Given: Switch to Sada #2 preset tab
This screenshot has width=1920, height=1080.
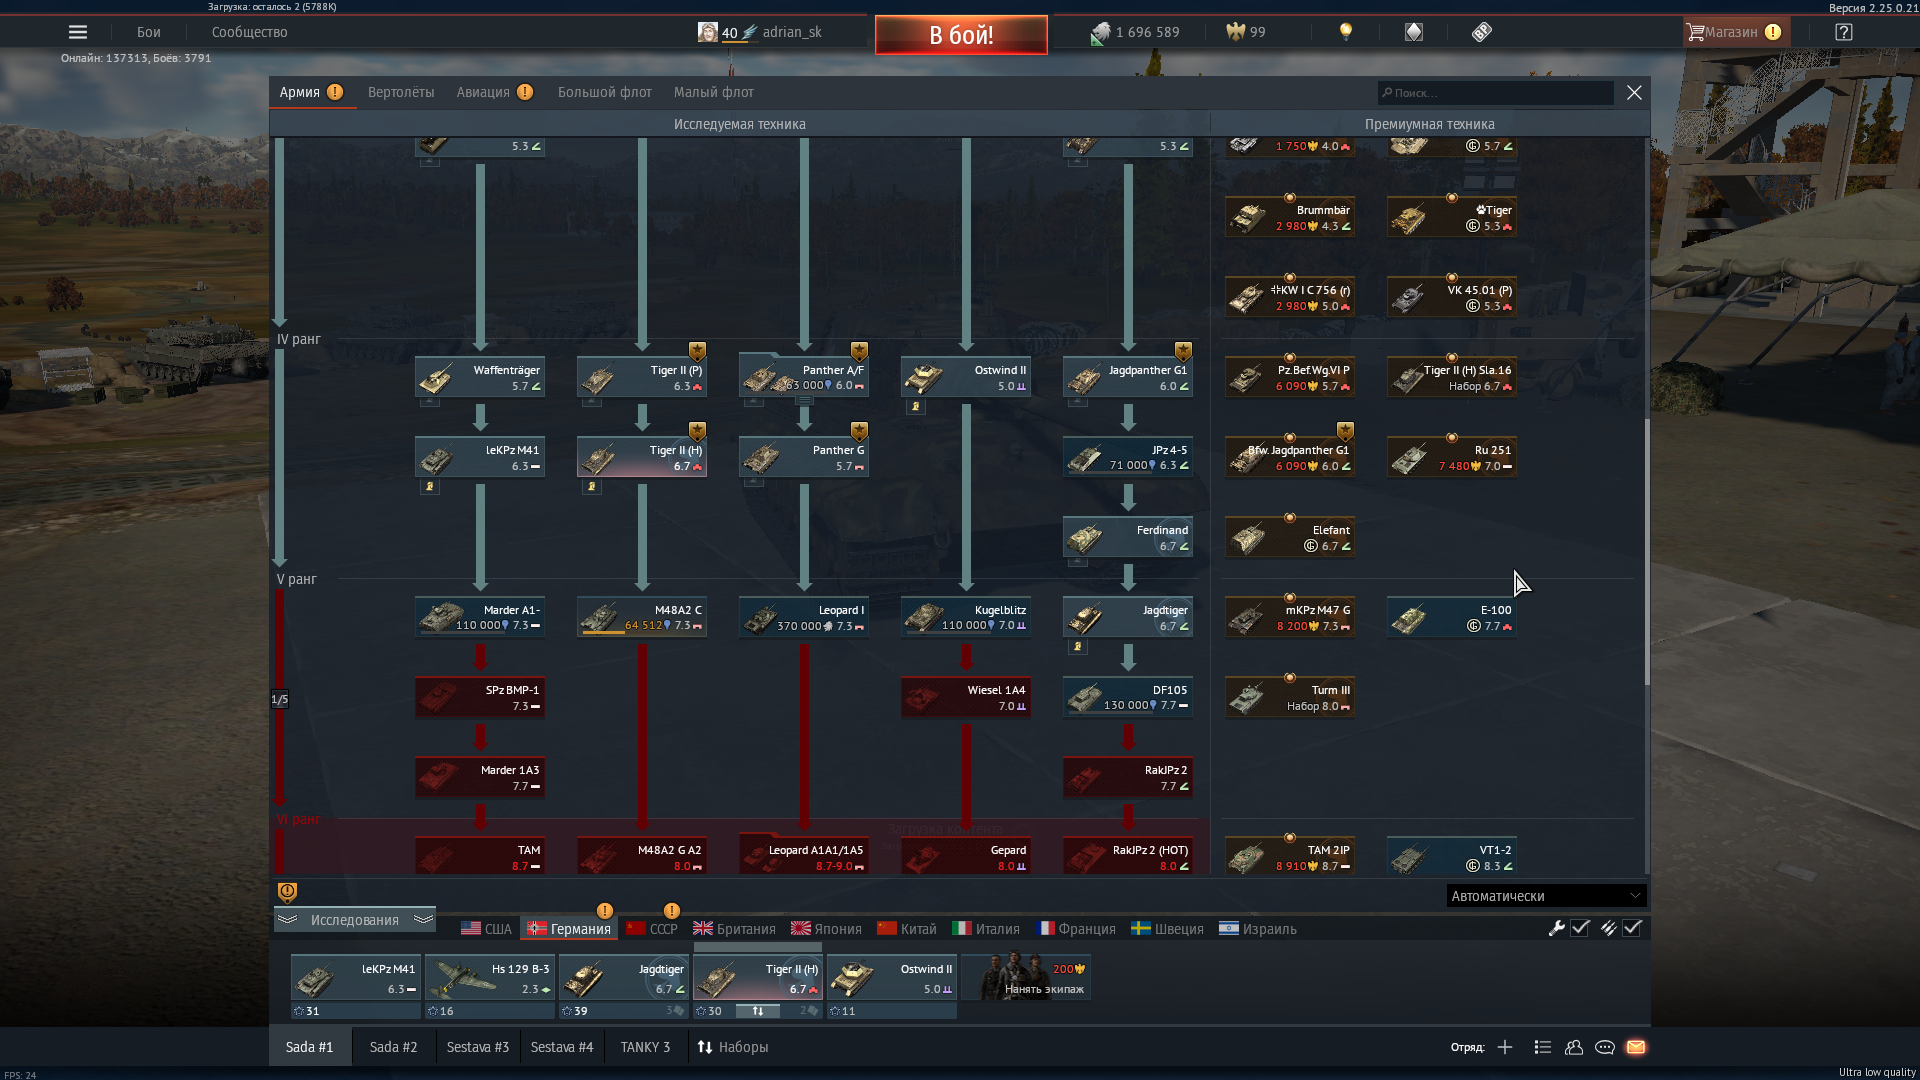Looking at the screenshot, I should point(393,1047).
